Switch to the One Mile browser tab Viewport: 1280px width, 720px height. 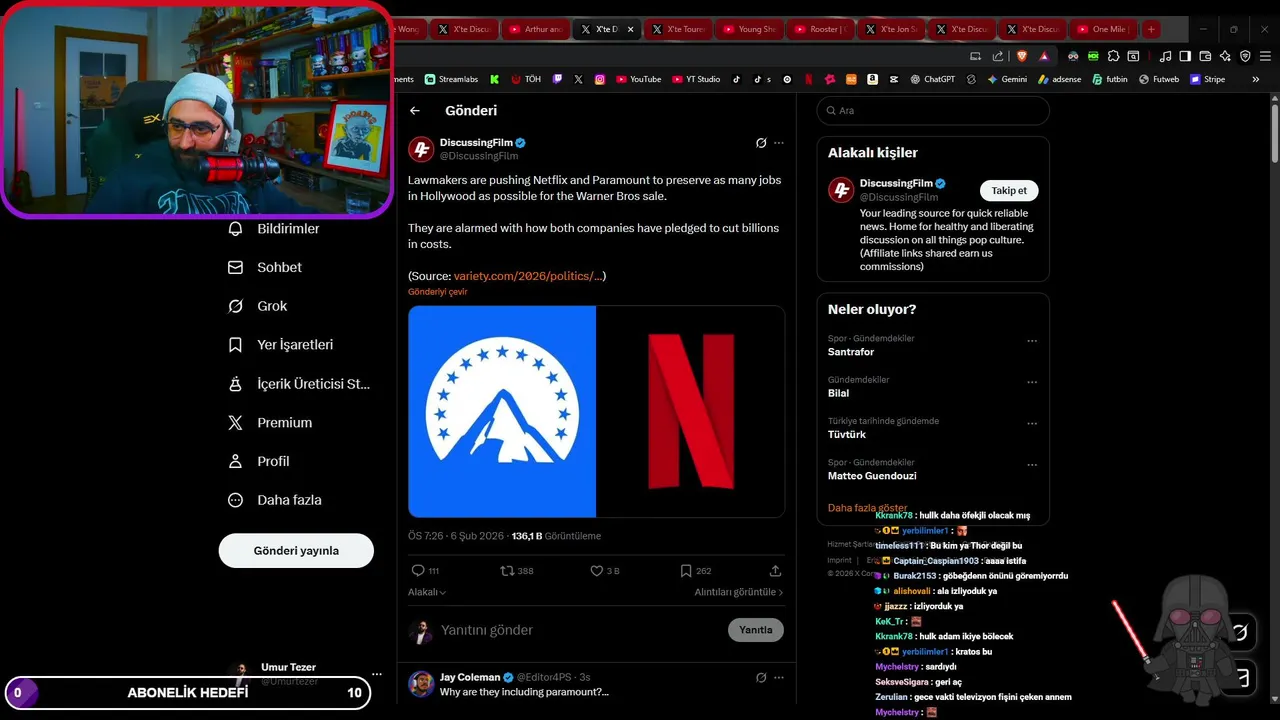1104,29
